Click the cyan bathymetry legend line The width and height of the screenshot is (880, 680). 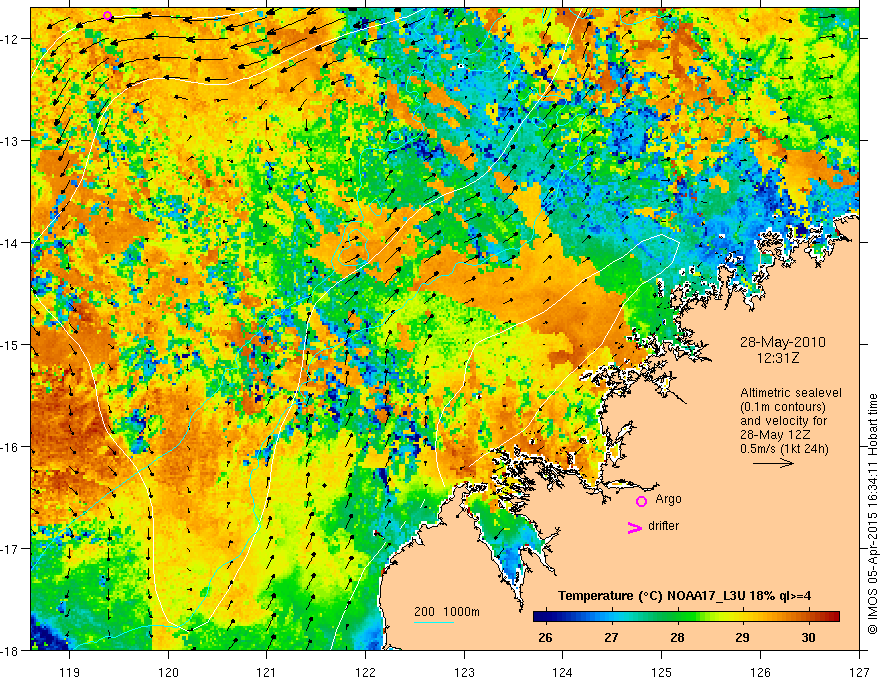(x=434, y=622)
